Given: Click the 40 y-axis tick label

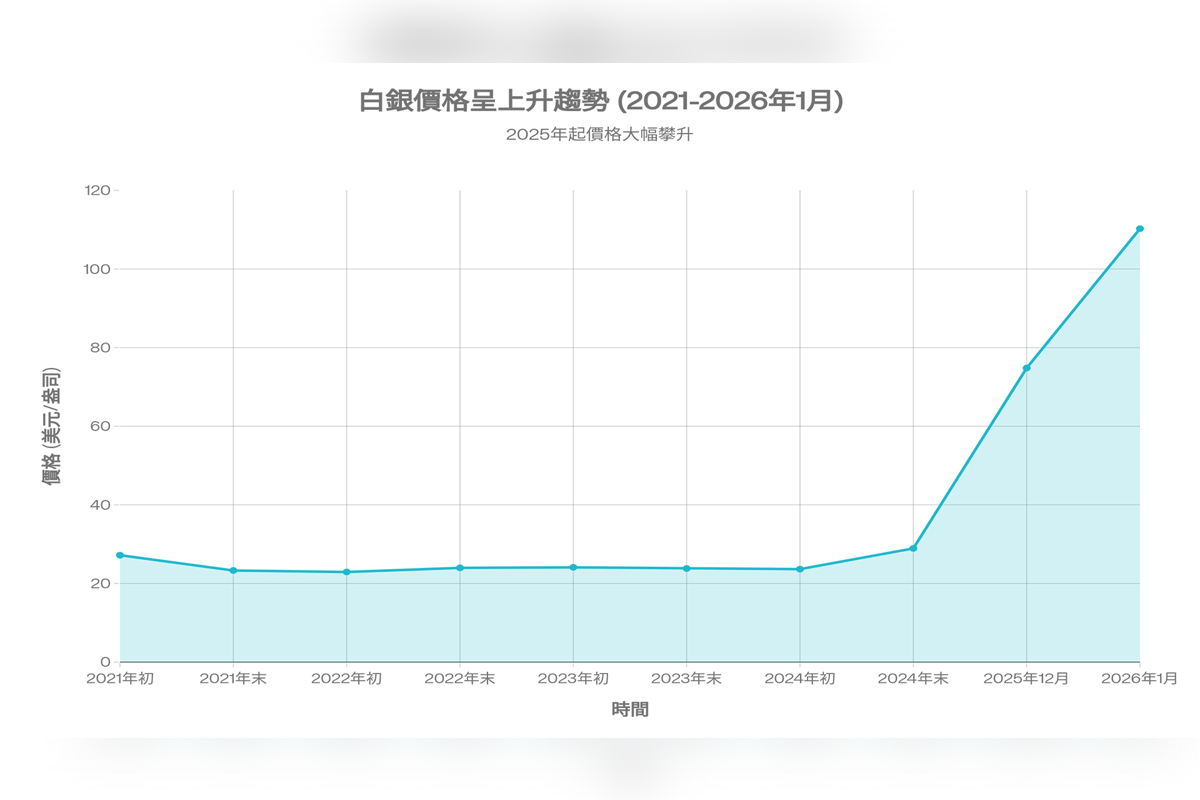Looking at the screenshot, I should pyautogui.click(x=102, y=505).
